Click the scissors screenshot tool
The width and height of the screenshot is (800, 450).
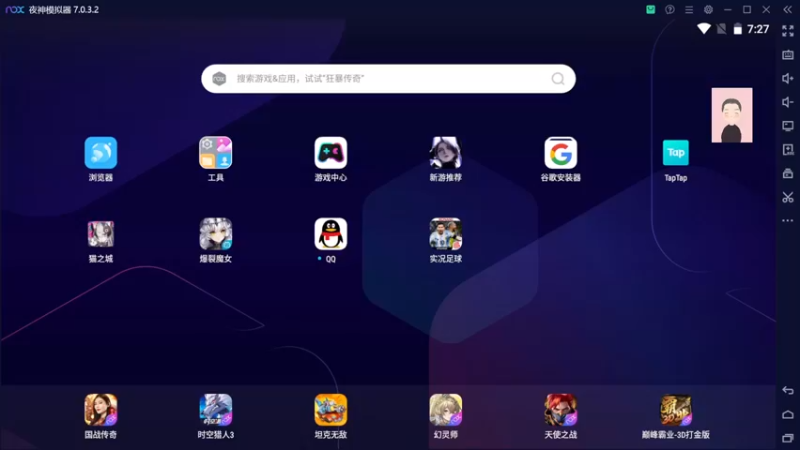[x=788, y=197]
